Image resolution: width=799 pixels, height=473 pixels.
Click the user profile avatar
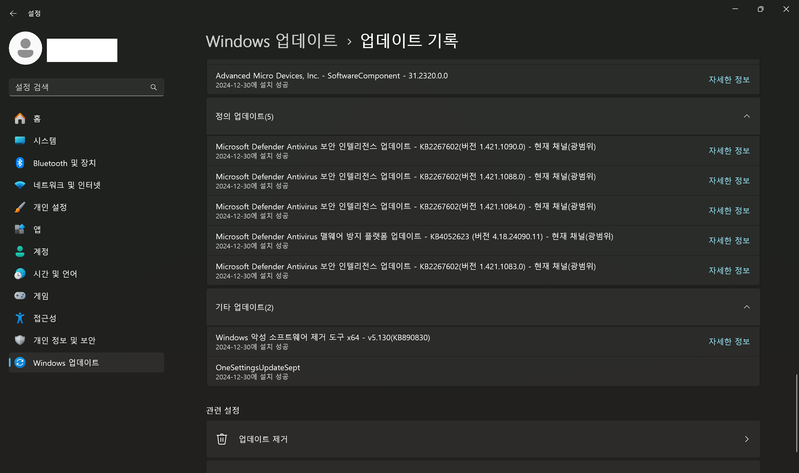pyautogui.click(x=25, y=48)
